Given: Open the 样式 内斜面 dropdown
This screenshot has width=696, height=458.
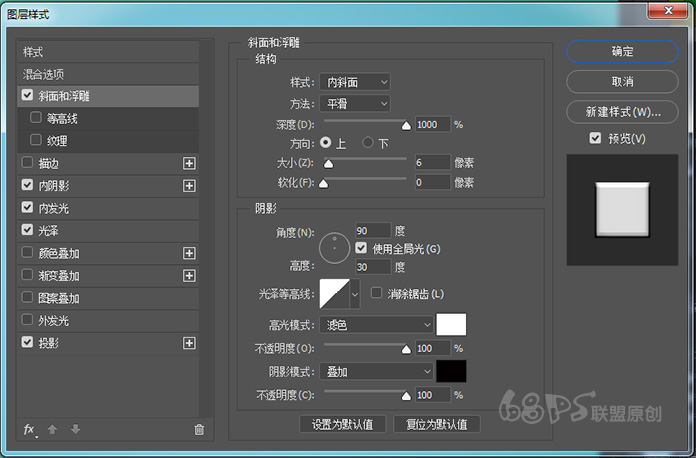Looking at the screenshot, I should [x=355, y=82].
